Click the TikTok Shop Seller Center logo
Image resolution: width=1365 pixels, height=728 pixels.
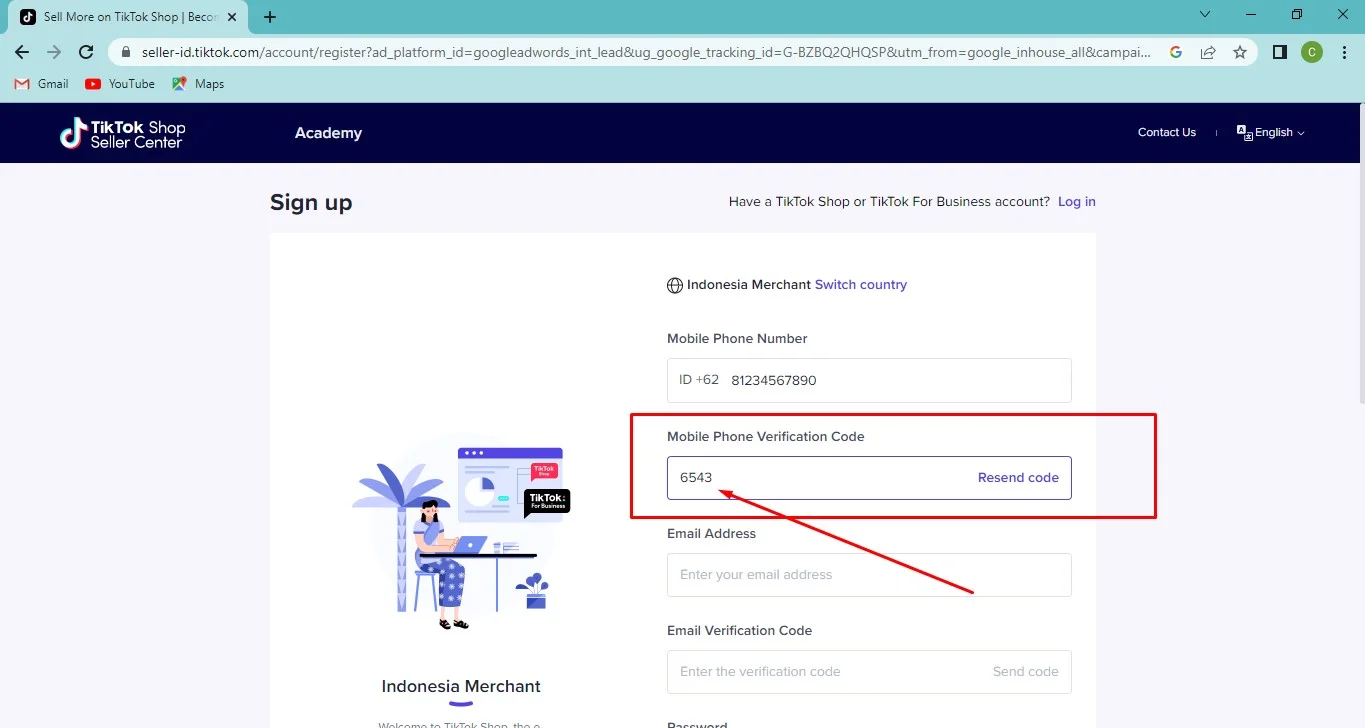tap(123, 133)
